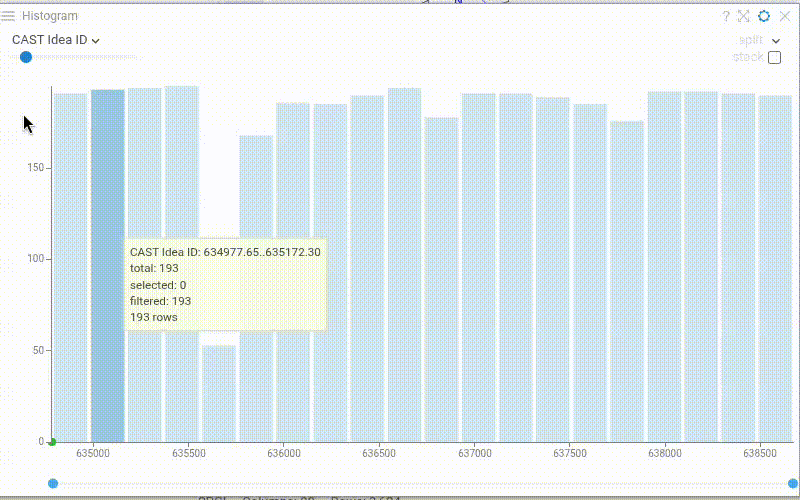Expand histogram viewer to full screen
This screenshot has height=500, width=800.
pyautogui.click(x=744, y=16)
